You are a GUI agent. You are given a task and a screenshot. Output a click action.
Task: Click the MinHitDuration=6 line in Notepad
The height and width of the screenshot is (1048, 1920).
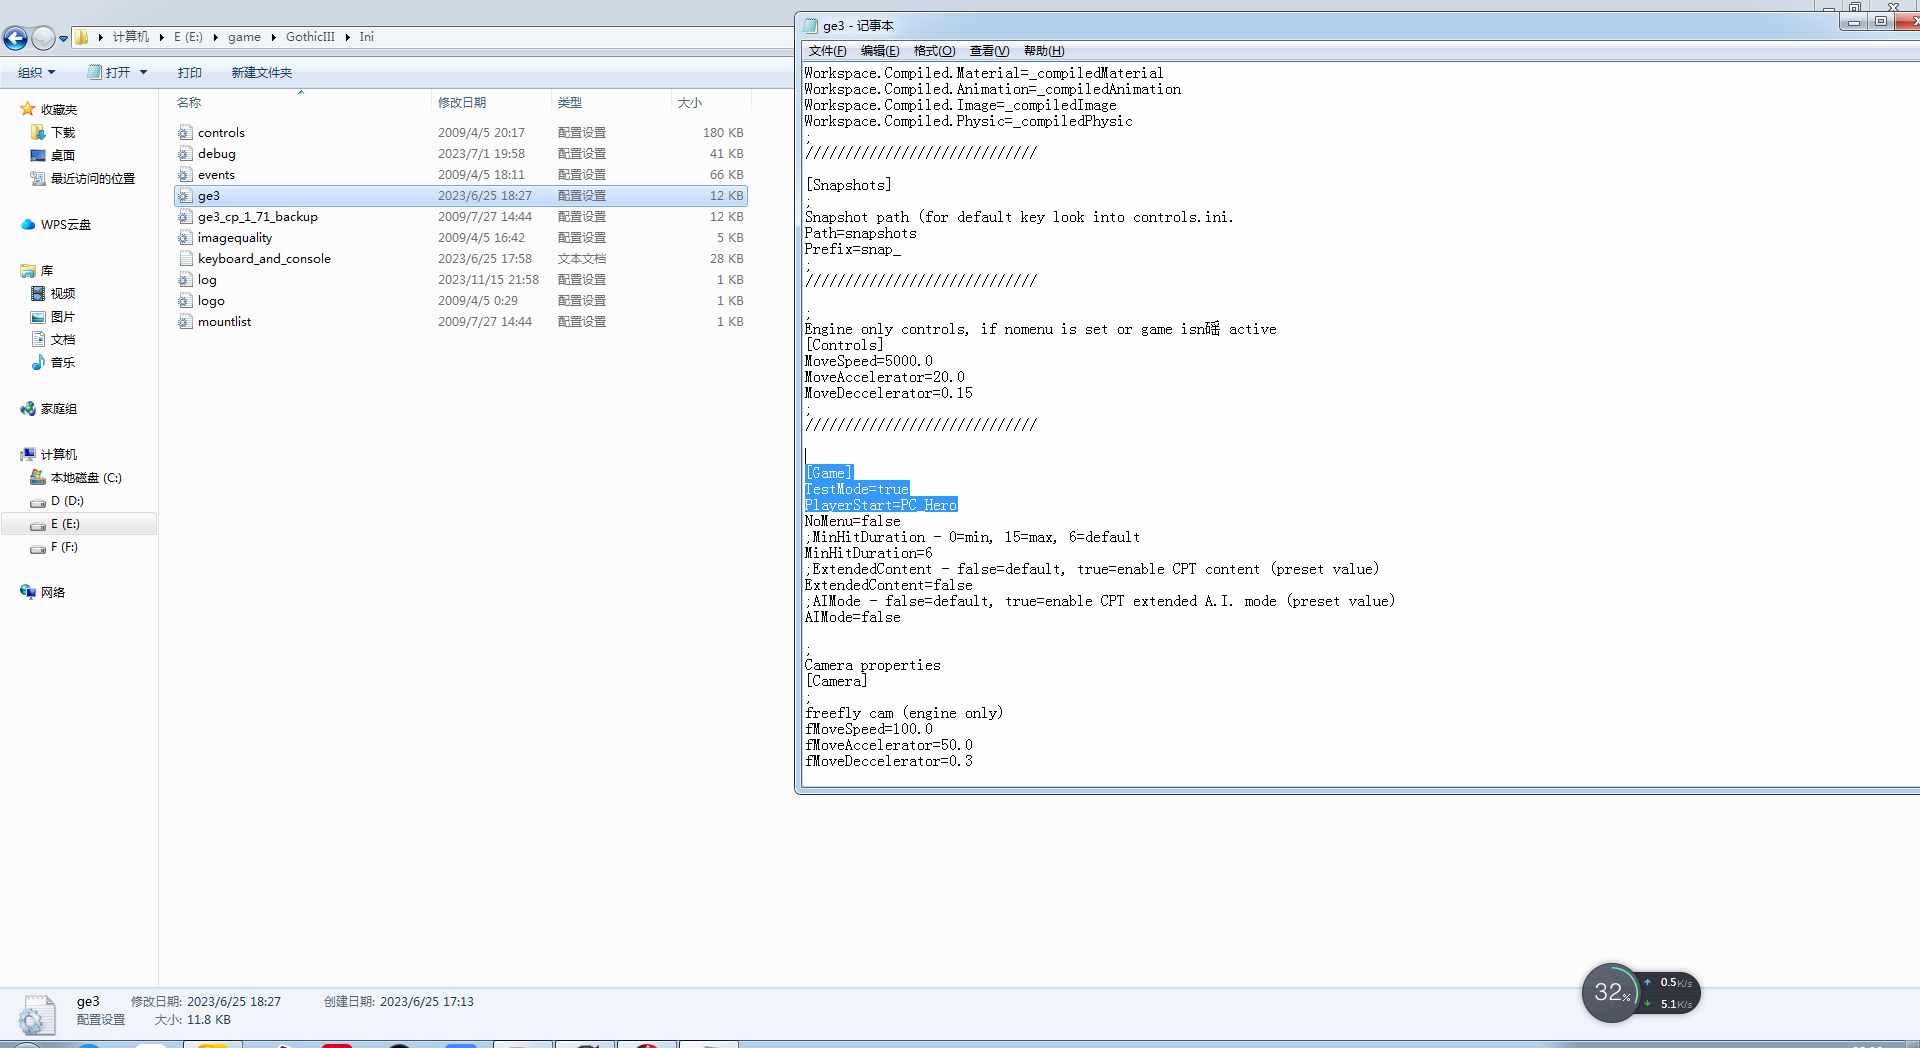coord(869,553)
